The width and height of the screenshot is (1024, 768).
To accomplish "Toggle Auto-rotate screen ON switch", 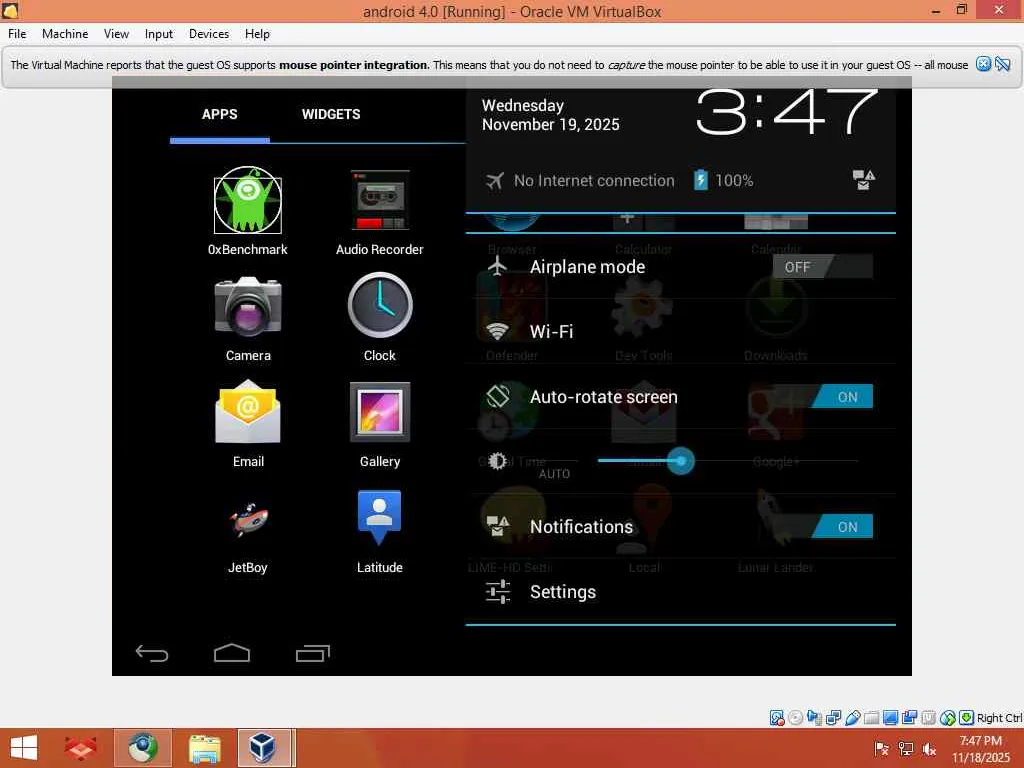I will pyautogui.click(x=822, y=396).
